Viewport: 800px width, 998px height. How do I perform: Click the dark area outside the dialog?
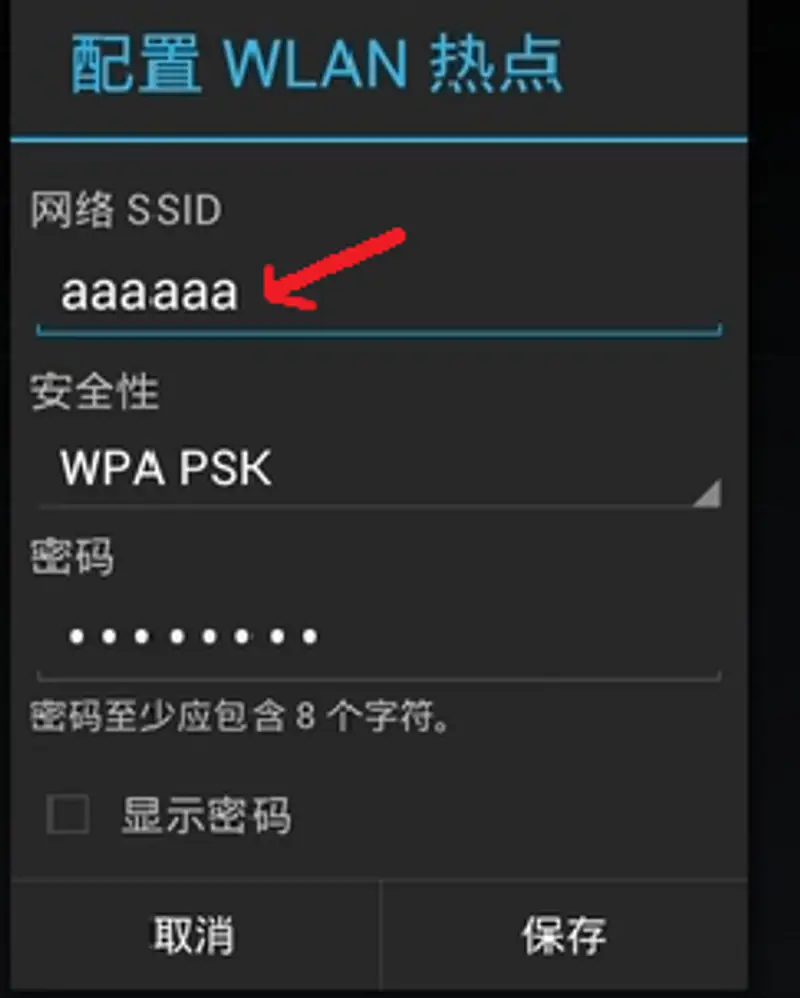[773, 499]
